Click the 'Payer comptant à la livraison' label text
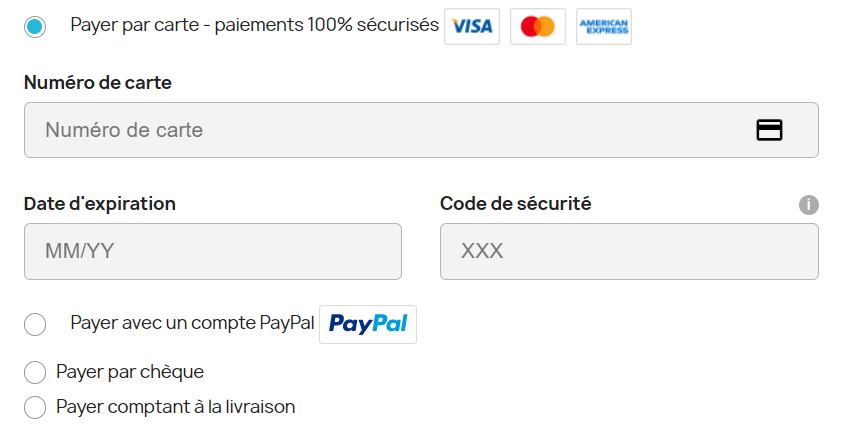This screenshot has width=848, height=437. coord(175,407)
